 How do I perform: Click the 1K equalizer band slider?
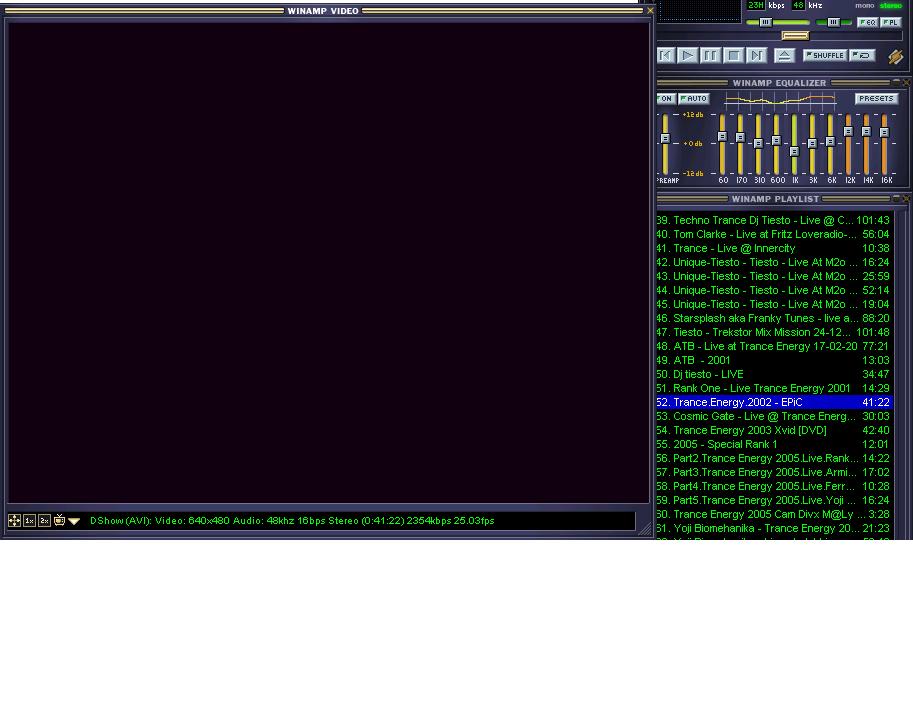tap(795, 151)
